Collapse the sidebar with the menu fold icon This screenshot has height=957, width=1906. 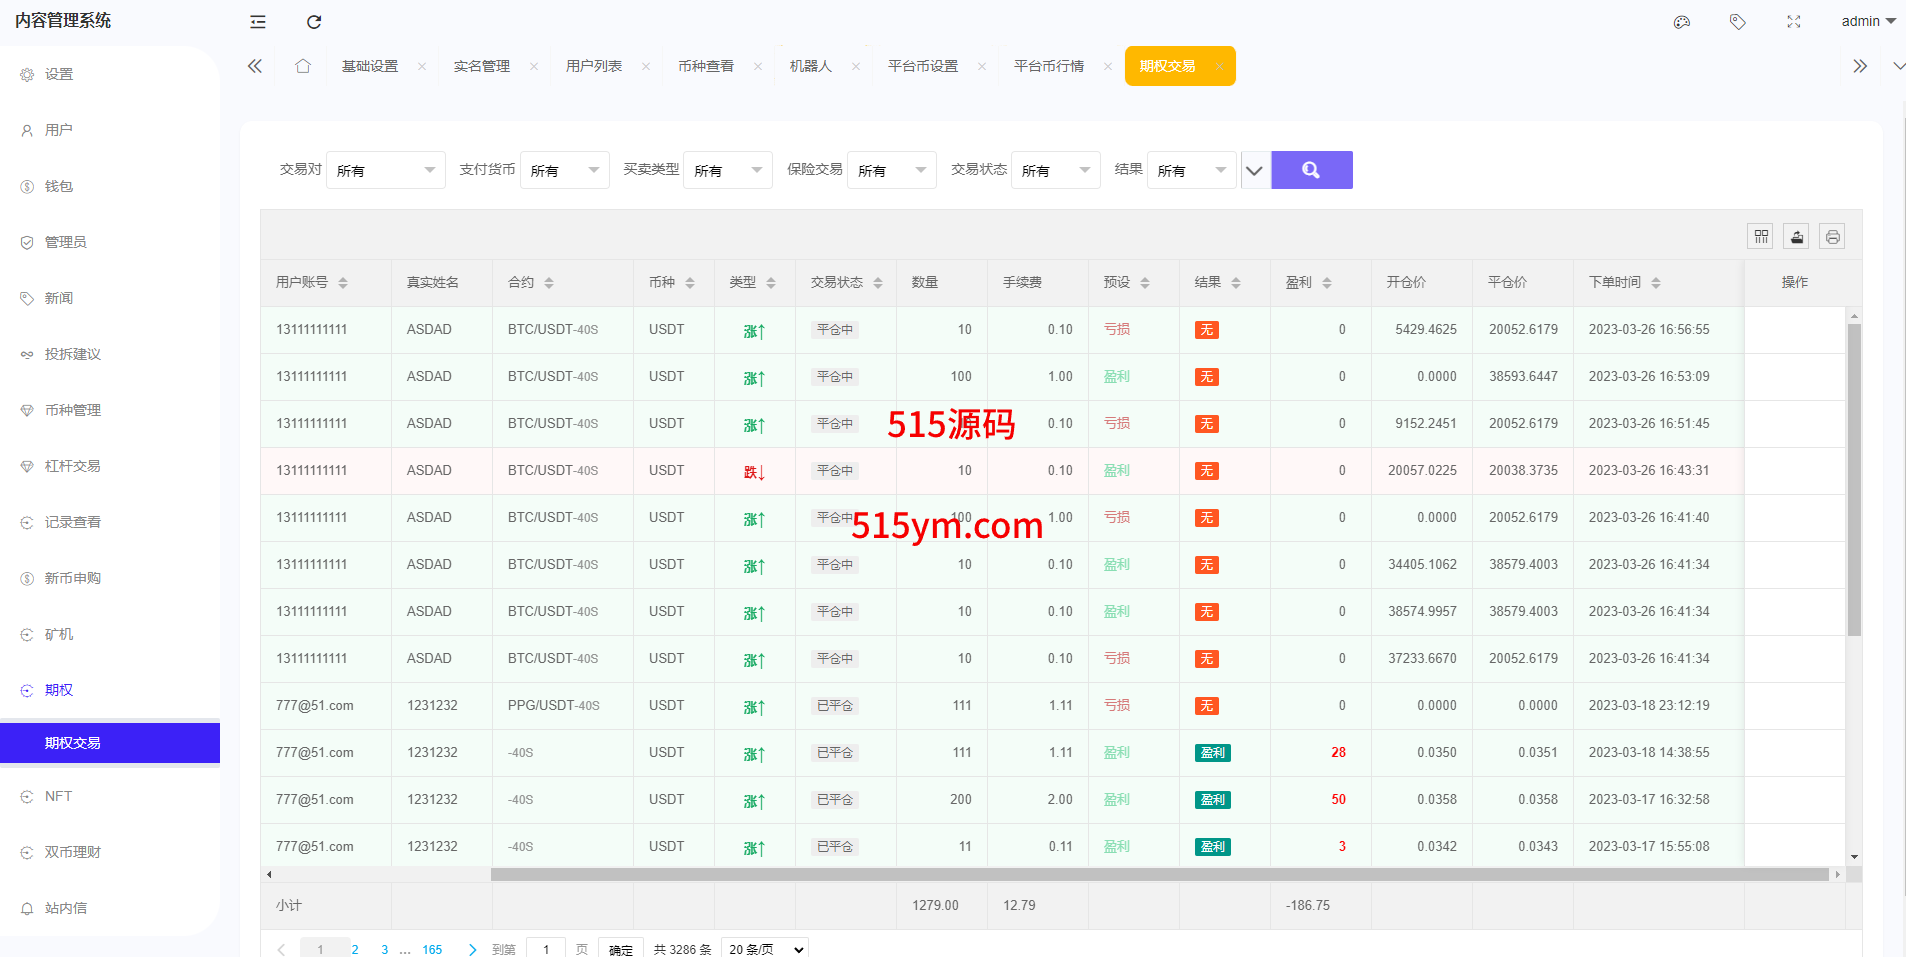pos(258,22)
